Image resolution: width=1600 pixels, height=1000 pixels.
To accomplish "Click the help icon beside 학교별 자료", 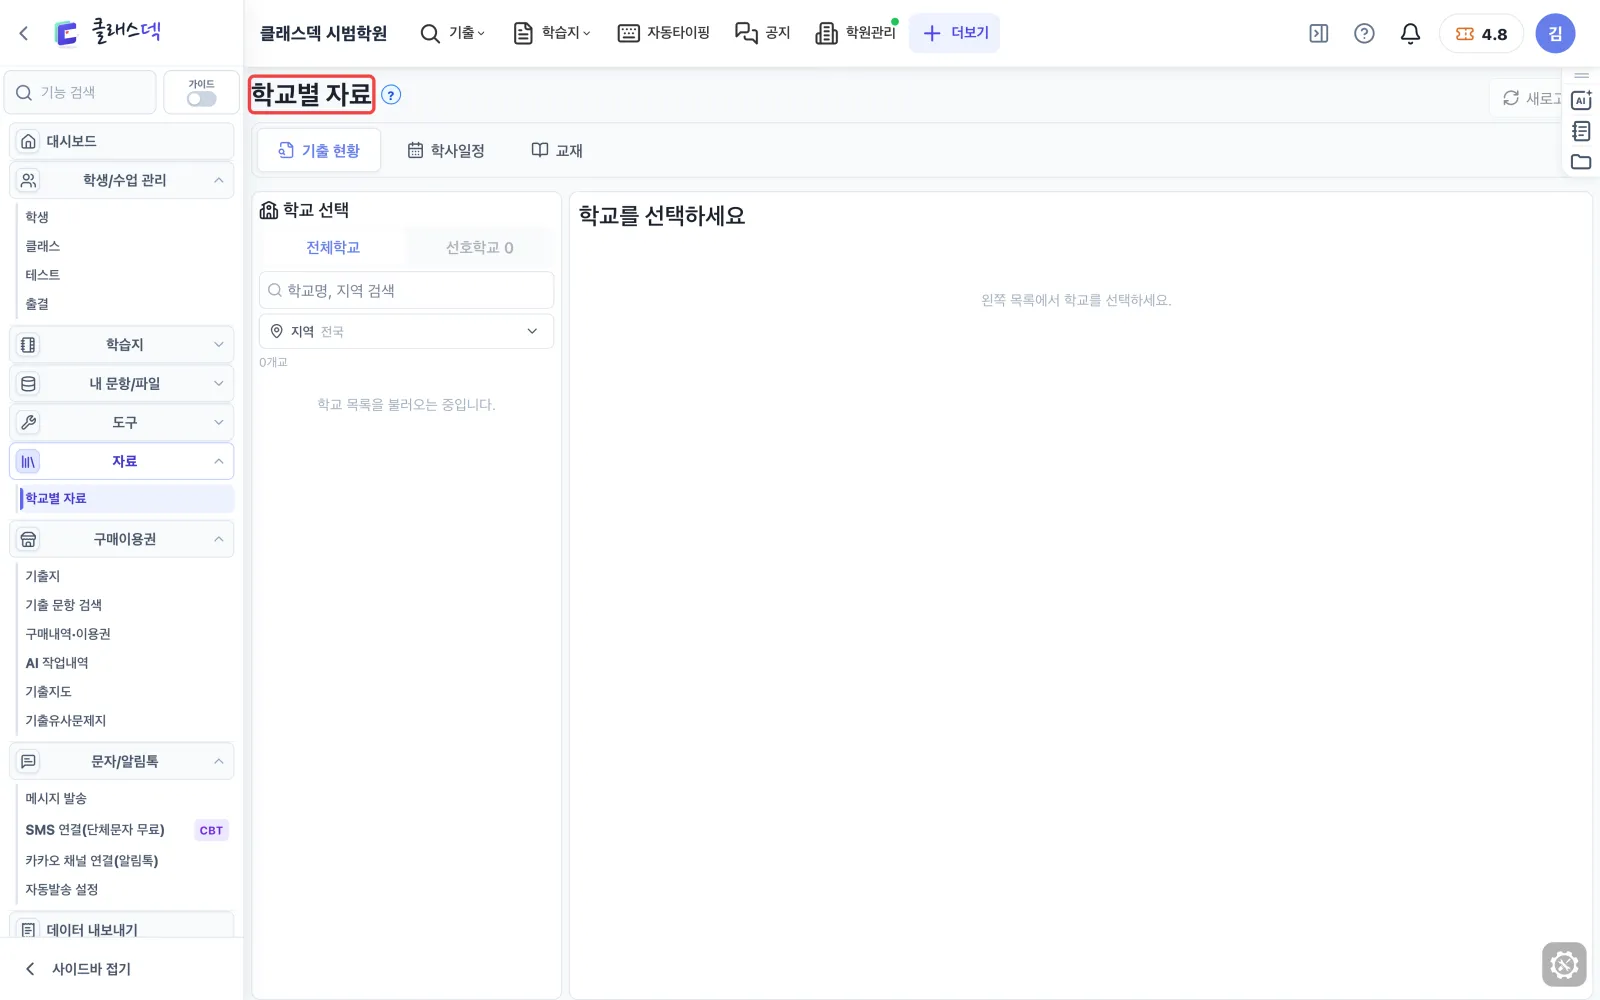I will click(x=391, y=95).
